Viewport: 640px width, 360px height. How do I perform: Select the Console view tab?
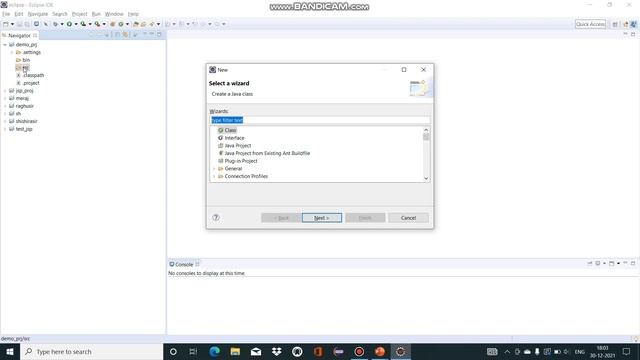184,264
